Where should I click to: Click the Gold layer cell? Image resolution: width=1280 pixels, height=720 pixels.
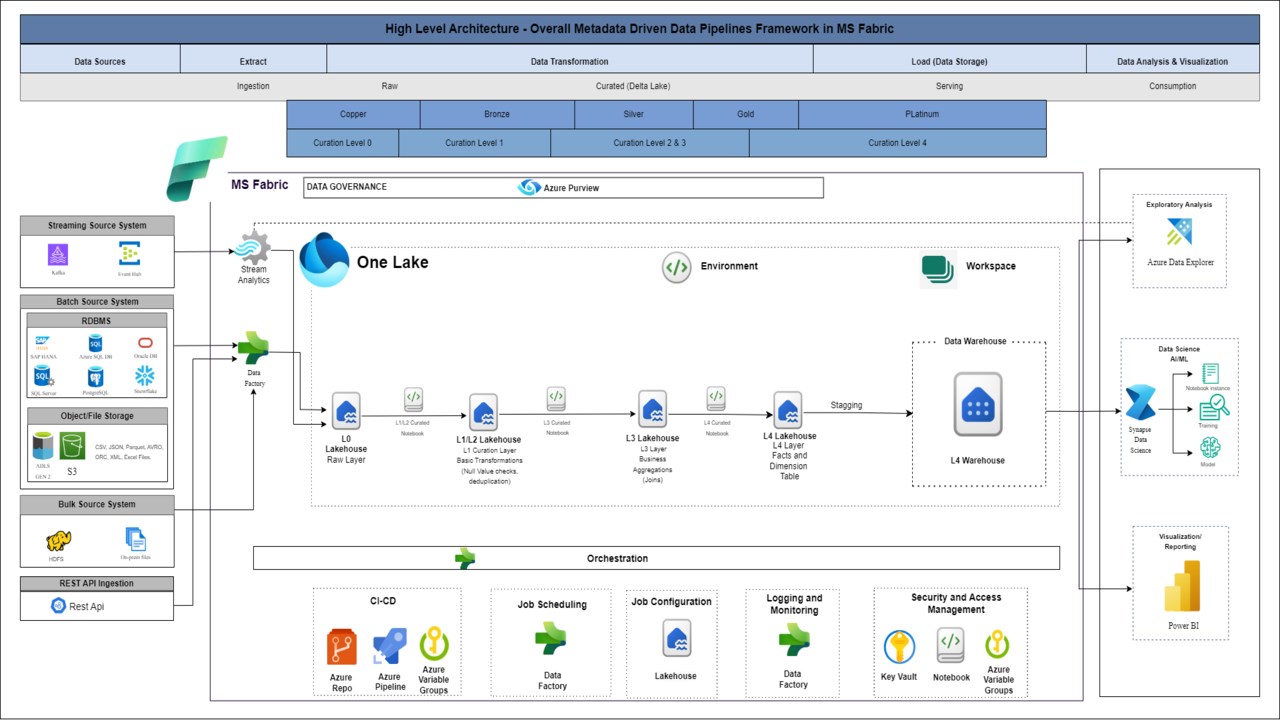(746, 114)
